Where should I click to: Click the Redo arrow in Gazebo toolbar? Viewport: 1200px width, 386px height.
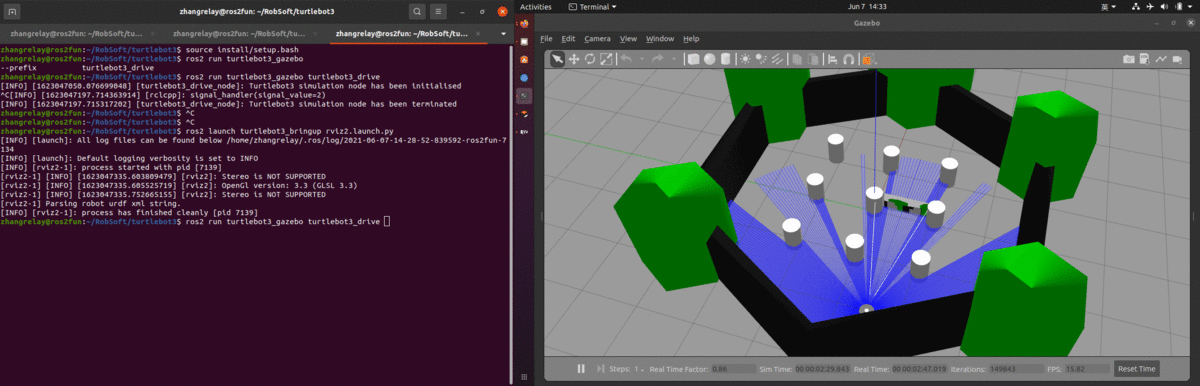pos(658,59)
